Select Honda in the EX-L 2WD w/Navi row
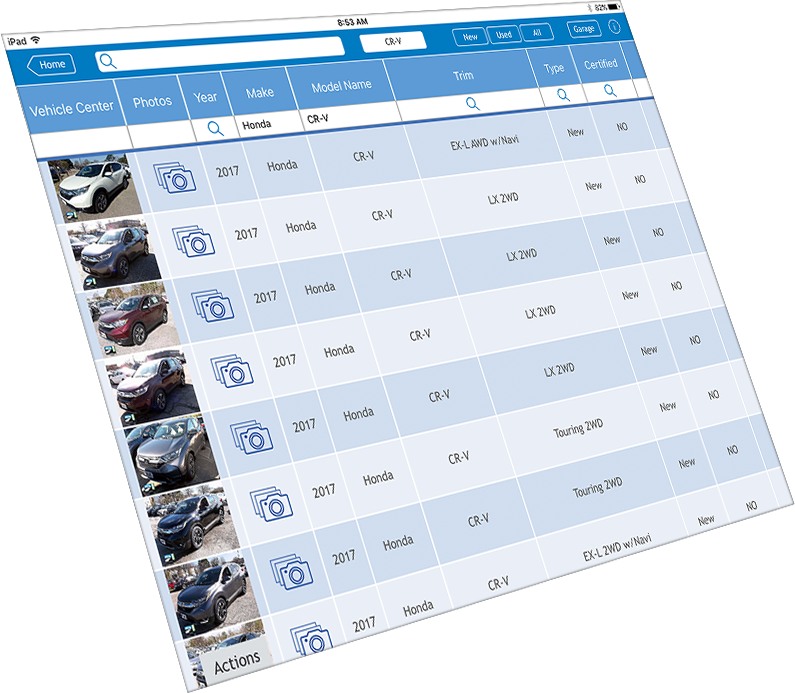The height and width of the screenshot is (693, 795). click(x=418, y=608)
